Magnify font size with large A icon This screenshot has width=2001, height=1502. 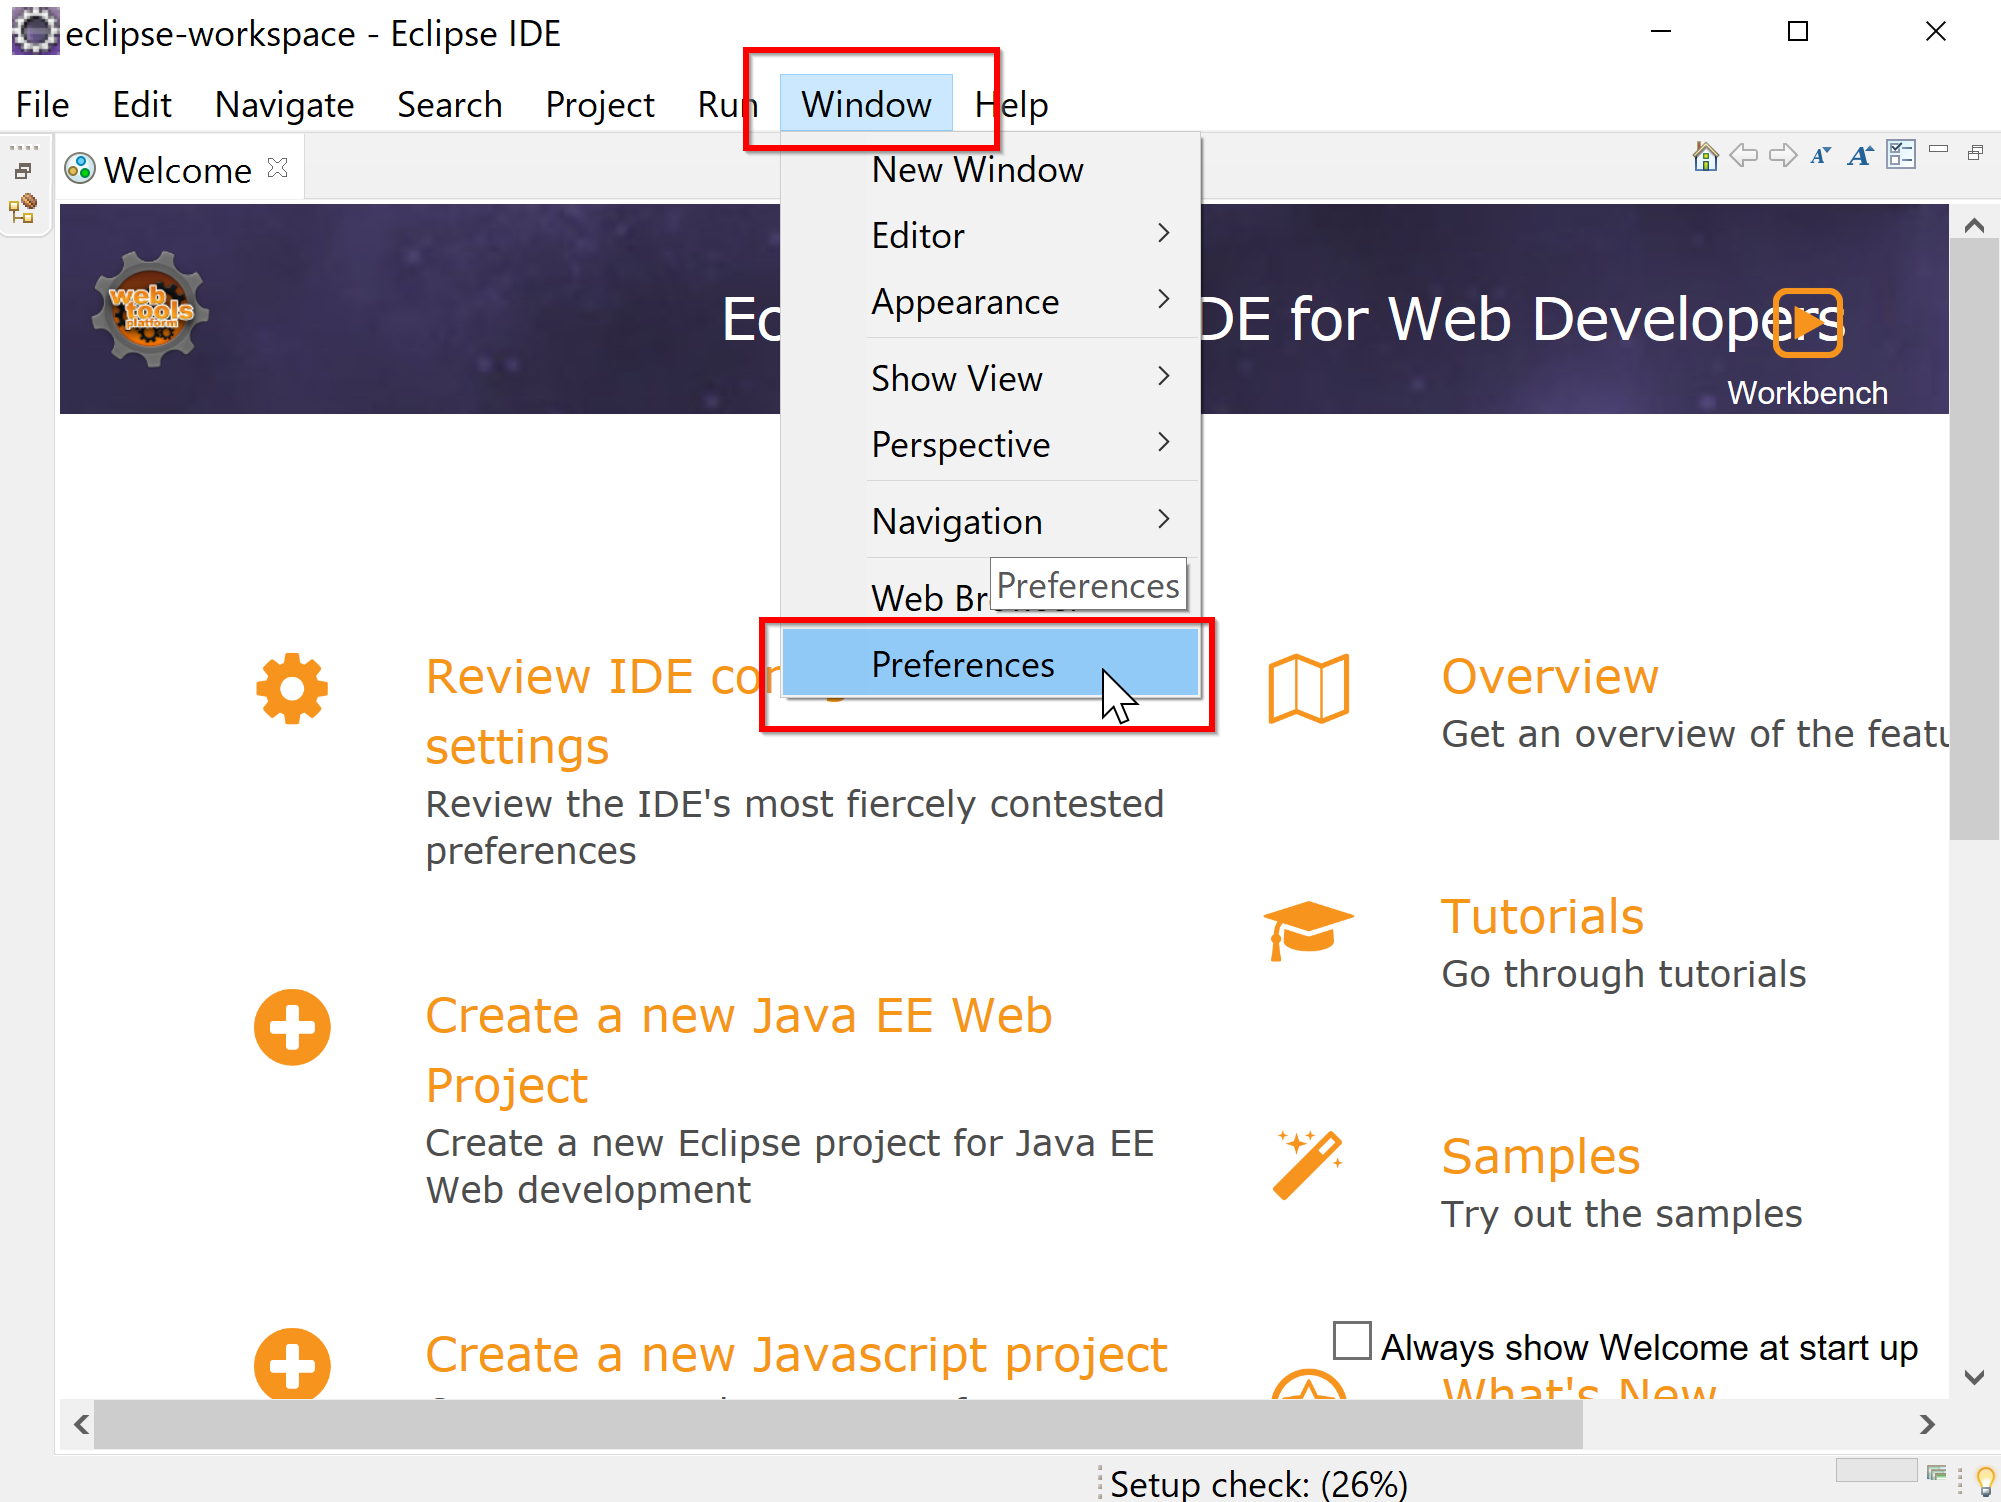point(1860,156)
